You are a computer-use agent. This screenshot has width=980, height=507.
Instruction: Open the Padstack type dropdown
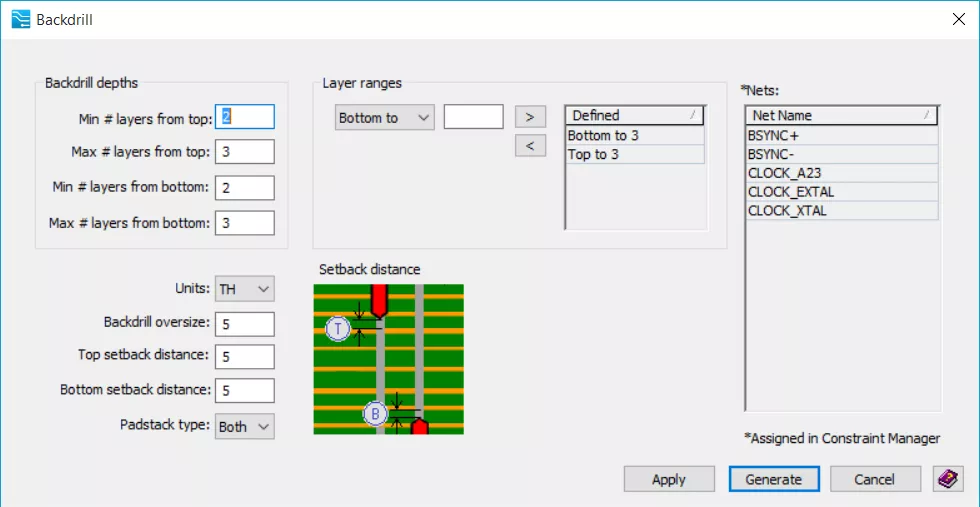click(245, 426)
